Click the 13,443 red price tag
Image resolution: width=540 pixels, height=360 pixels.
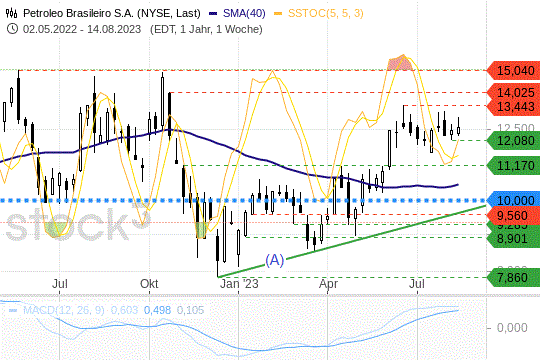point(514,107)
